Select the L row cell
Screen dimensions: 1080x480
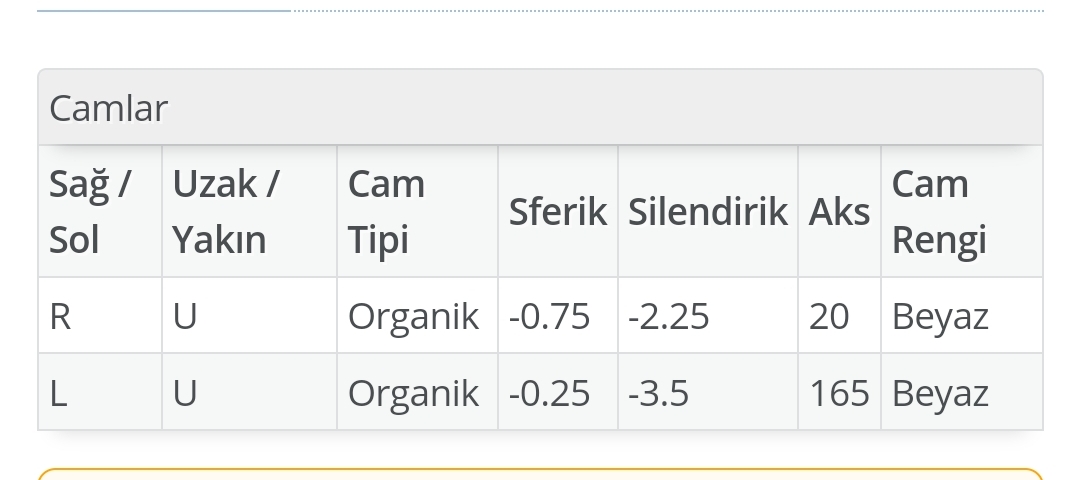(100, 393)
